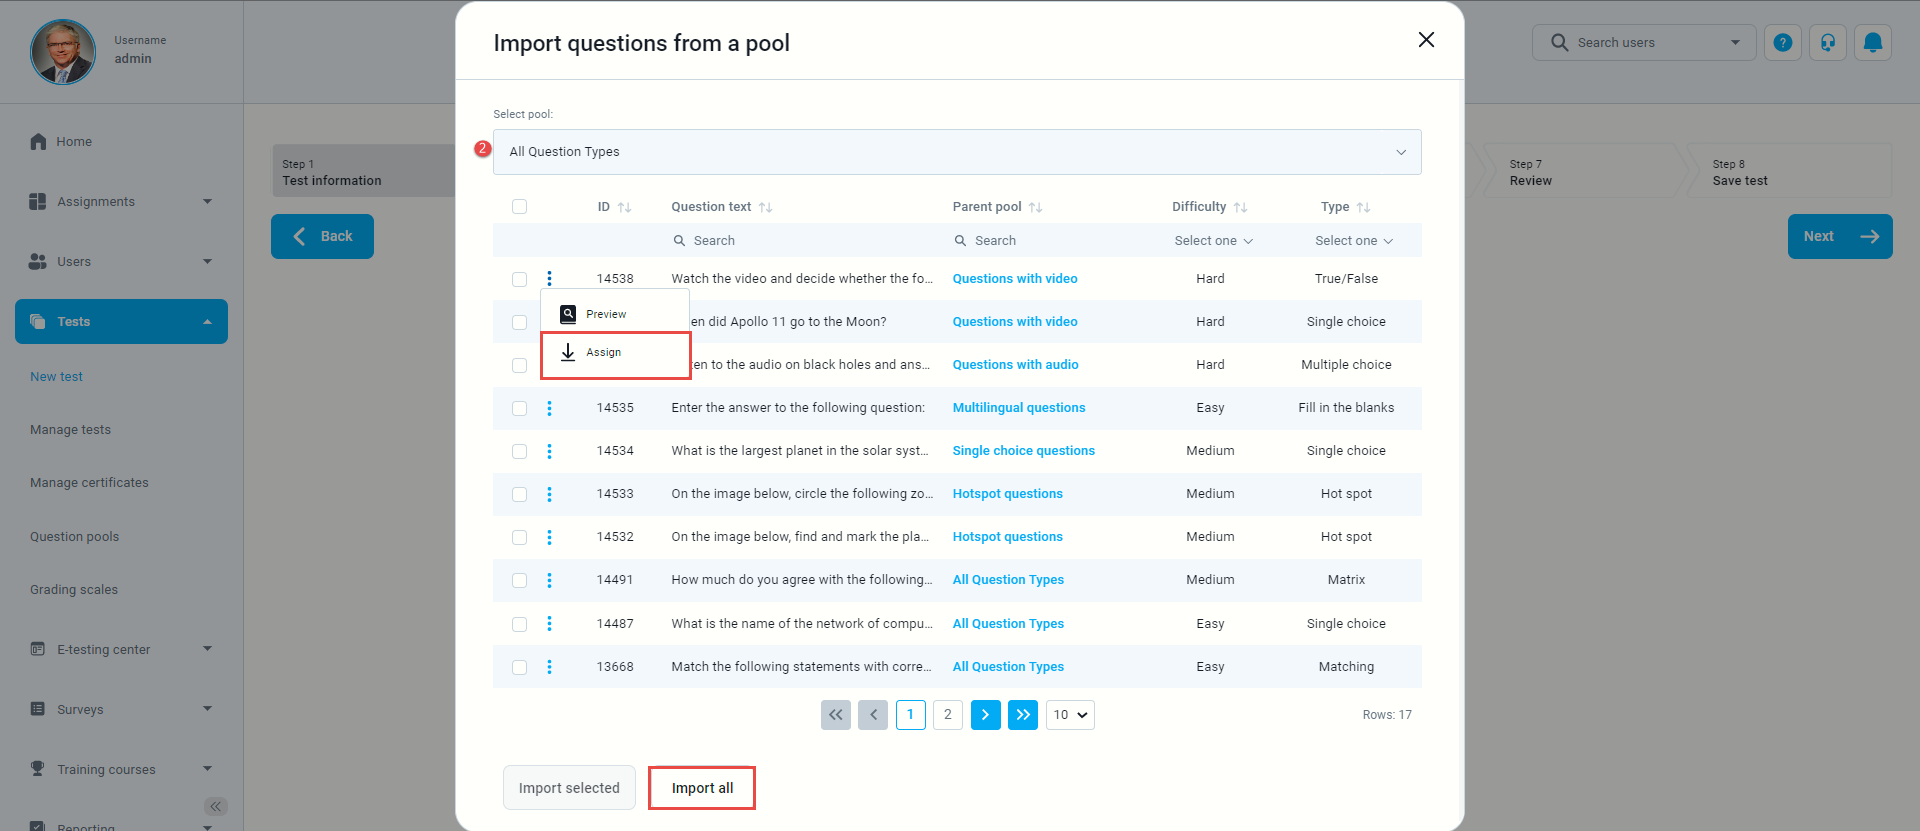Check the box for question 14534
This screenshot has height=831, width=1920.
coord(519,451)
